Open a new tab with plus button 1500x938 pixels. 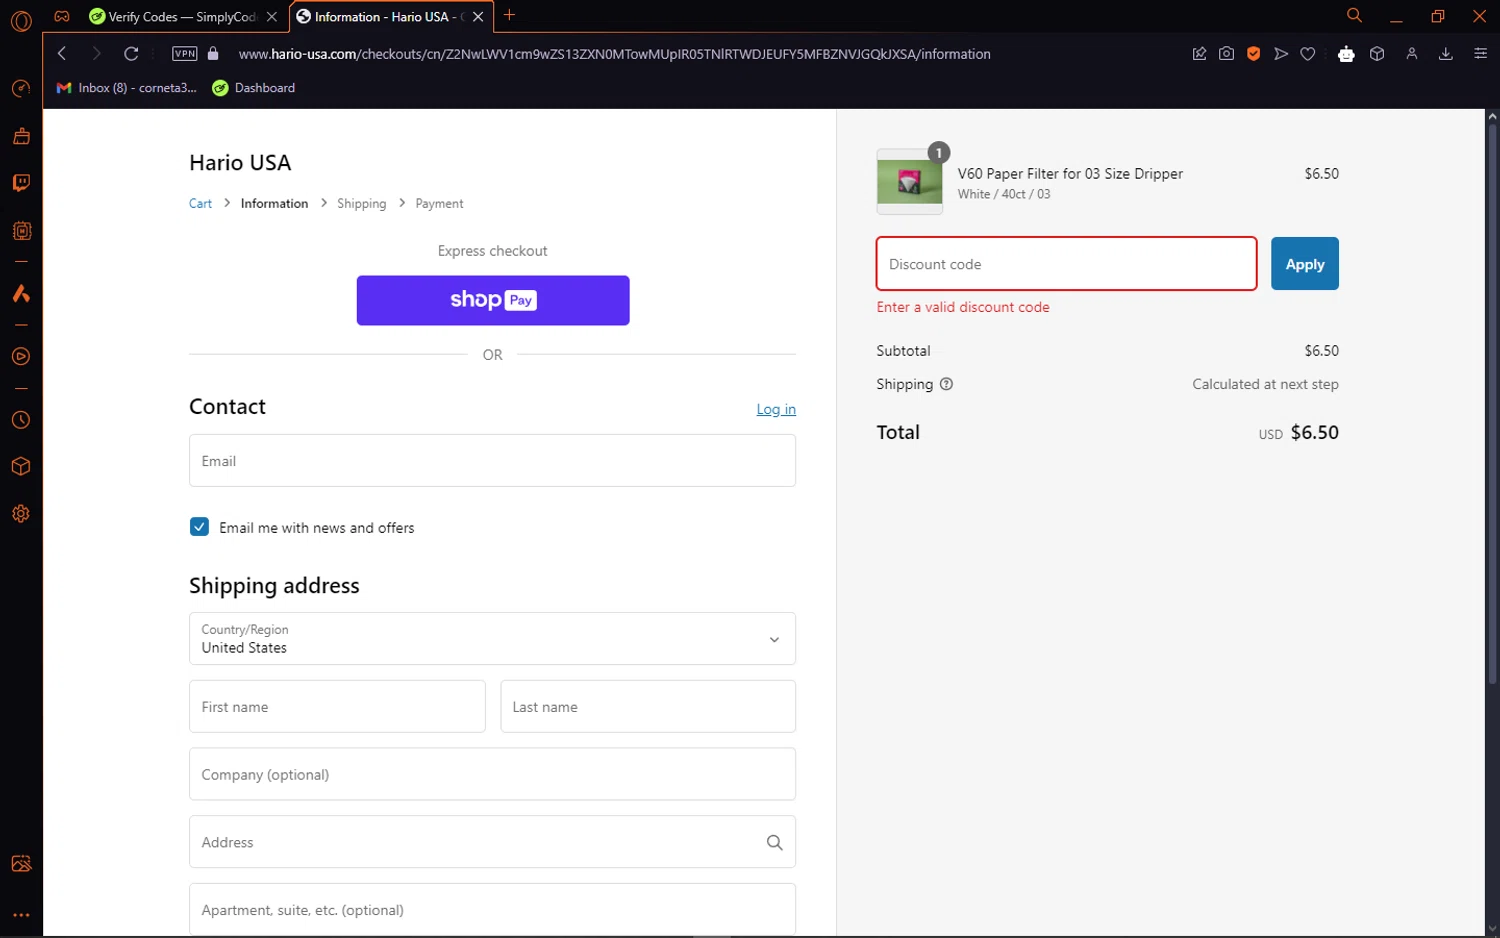coord(509,15)
